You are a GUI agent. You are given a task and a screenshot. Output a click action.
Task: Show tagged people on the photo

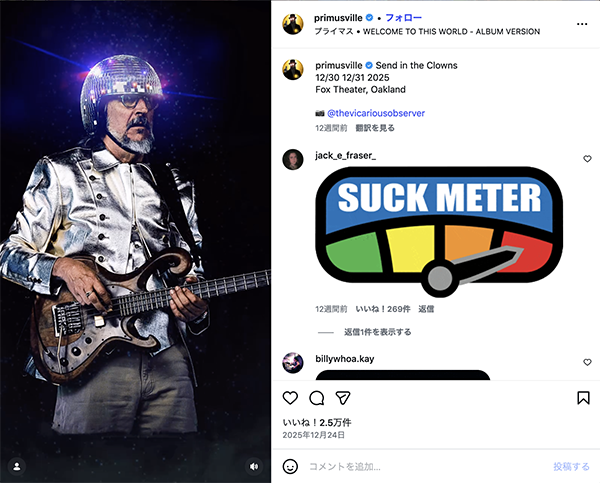[x=17, y=466]
